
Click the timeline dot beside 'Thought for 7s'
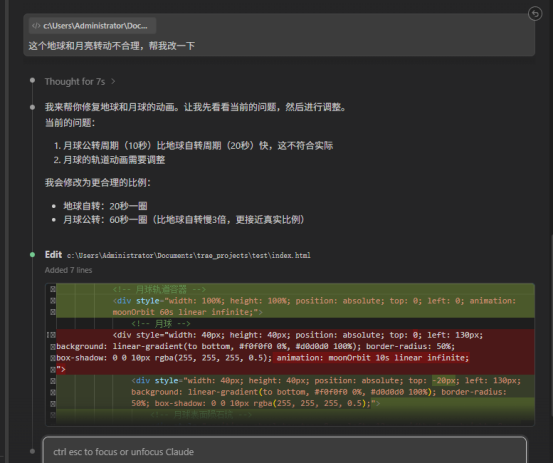click(33, 81)
